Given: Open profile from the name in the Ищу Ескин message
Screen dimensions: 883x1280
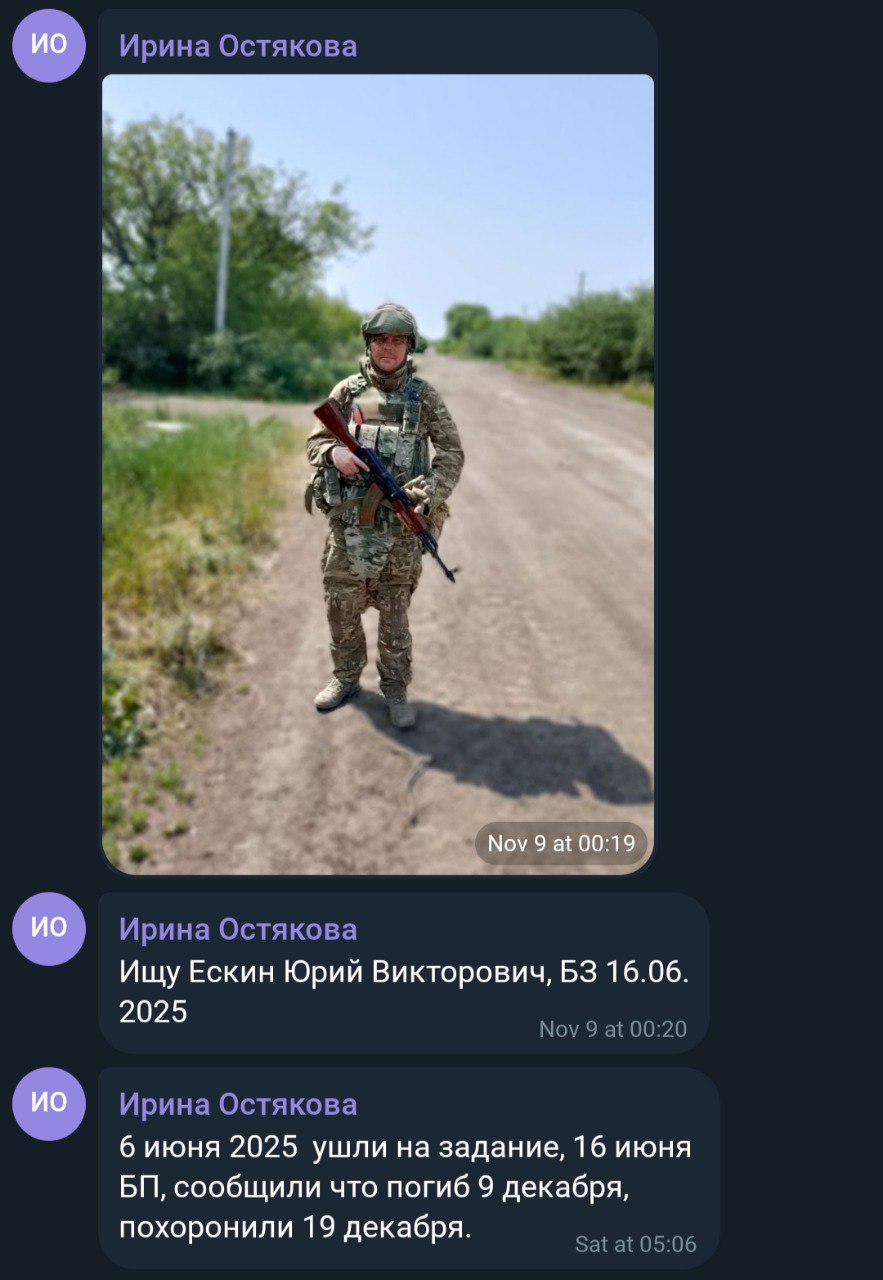Looking at the screenshot, I should [x=238, y=929].
